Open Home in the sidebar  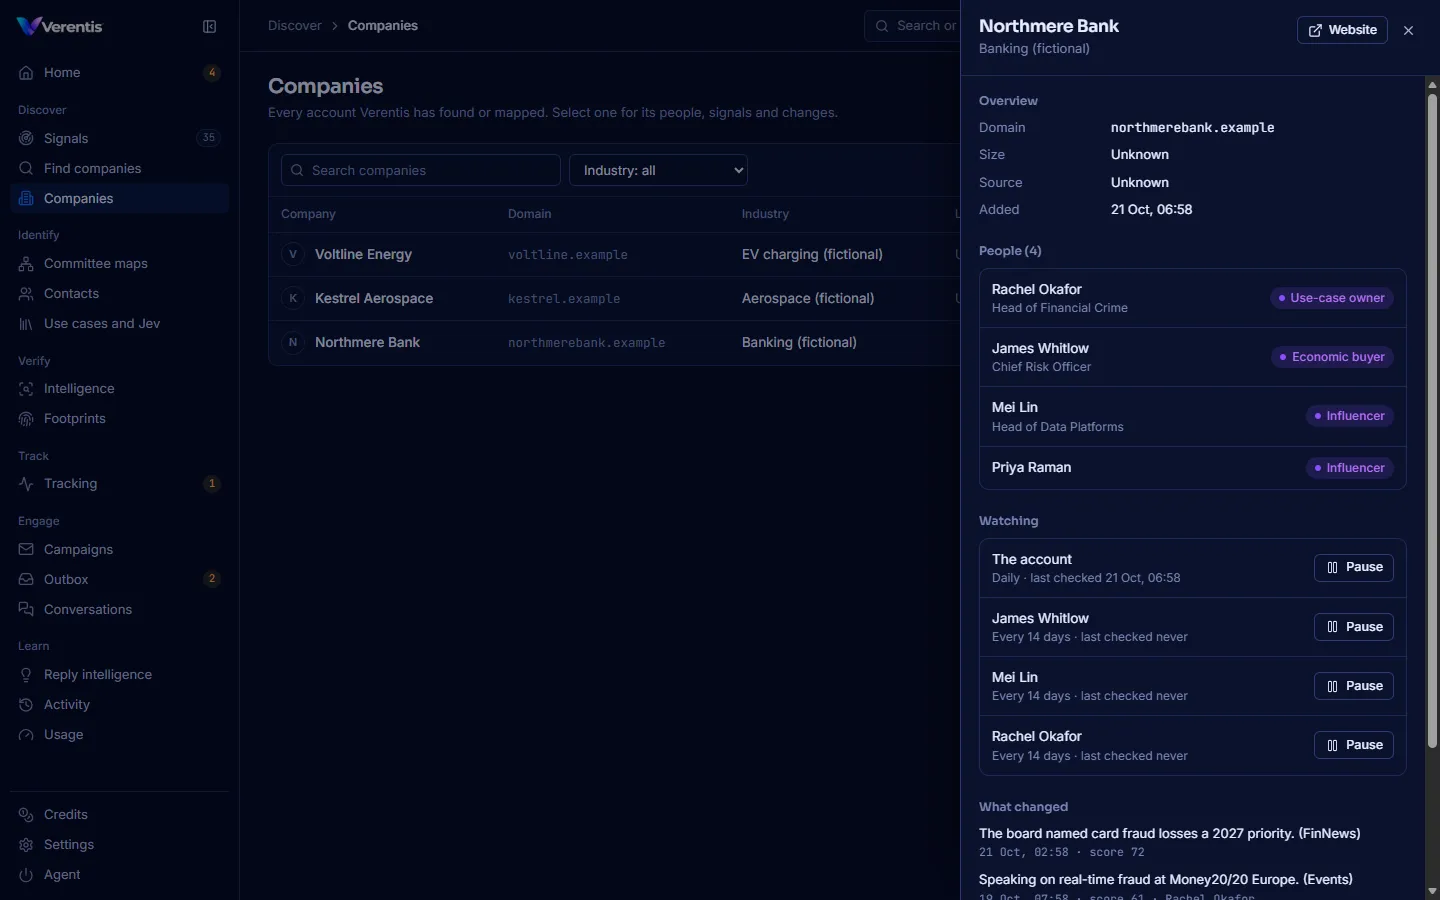coord(120,73)
